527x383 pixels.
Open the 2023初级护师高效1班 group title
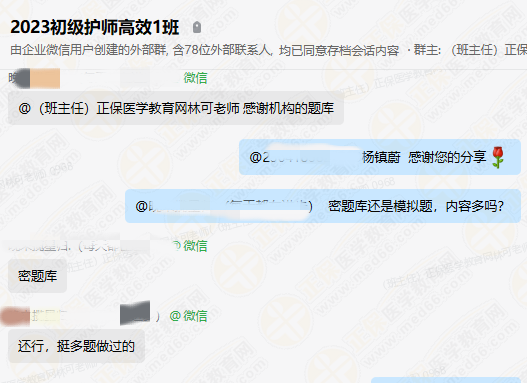click(x=94, y=27)
